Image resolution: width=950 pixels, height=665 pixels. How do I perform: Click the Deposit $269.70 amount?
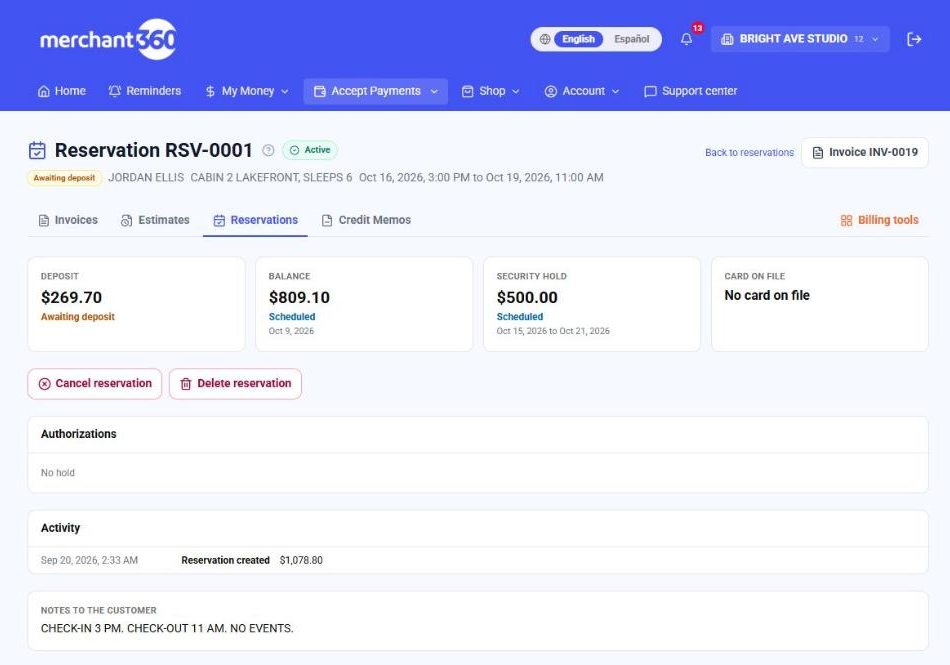[x=71, y=298]
